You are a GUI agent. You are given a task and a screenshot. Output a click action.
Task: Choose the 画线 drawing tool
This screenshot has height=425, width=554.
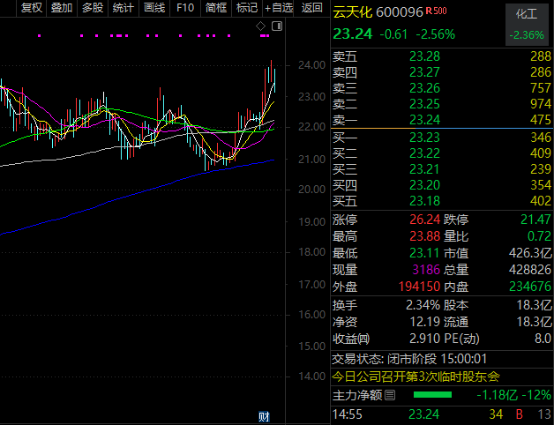154,8
